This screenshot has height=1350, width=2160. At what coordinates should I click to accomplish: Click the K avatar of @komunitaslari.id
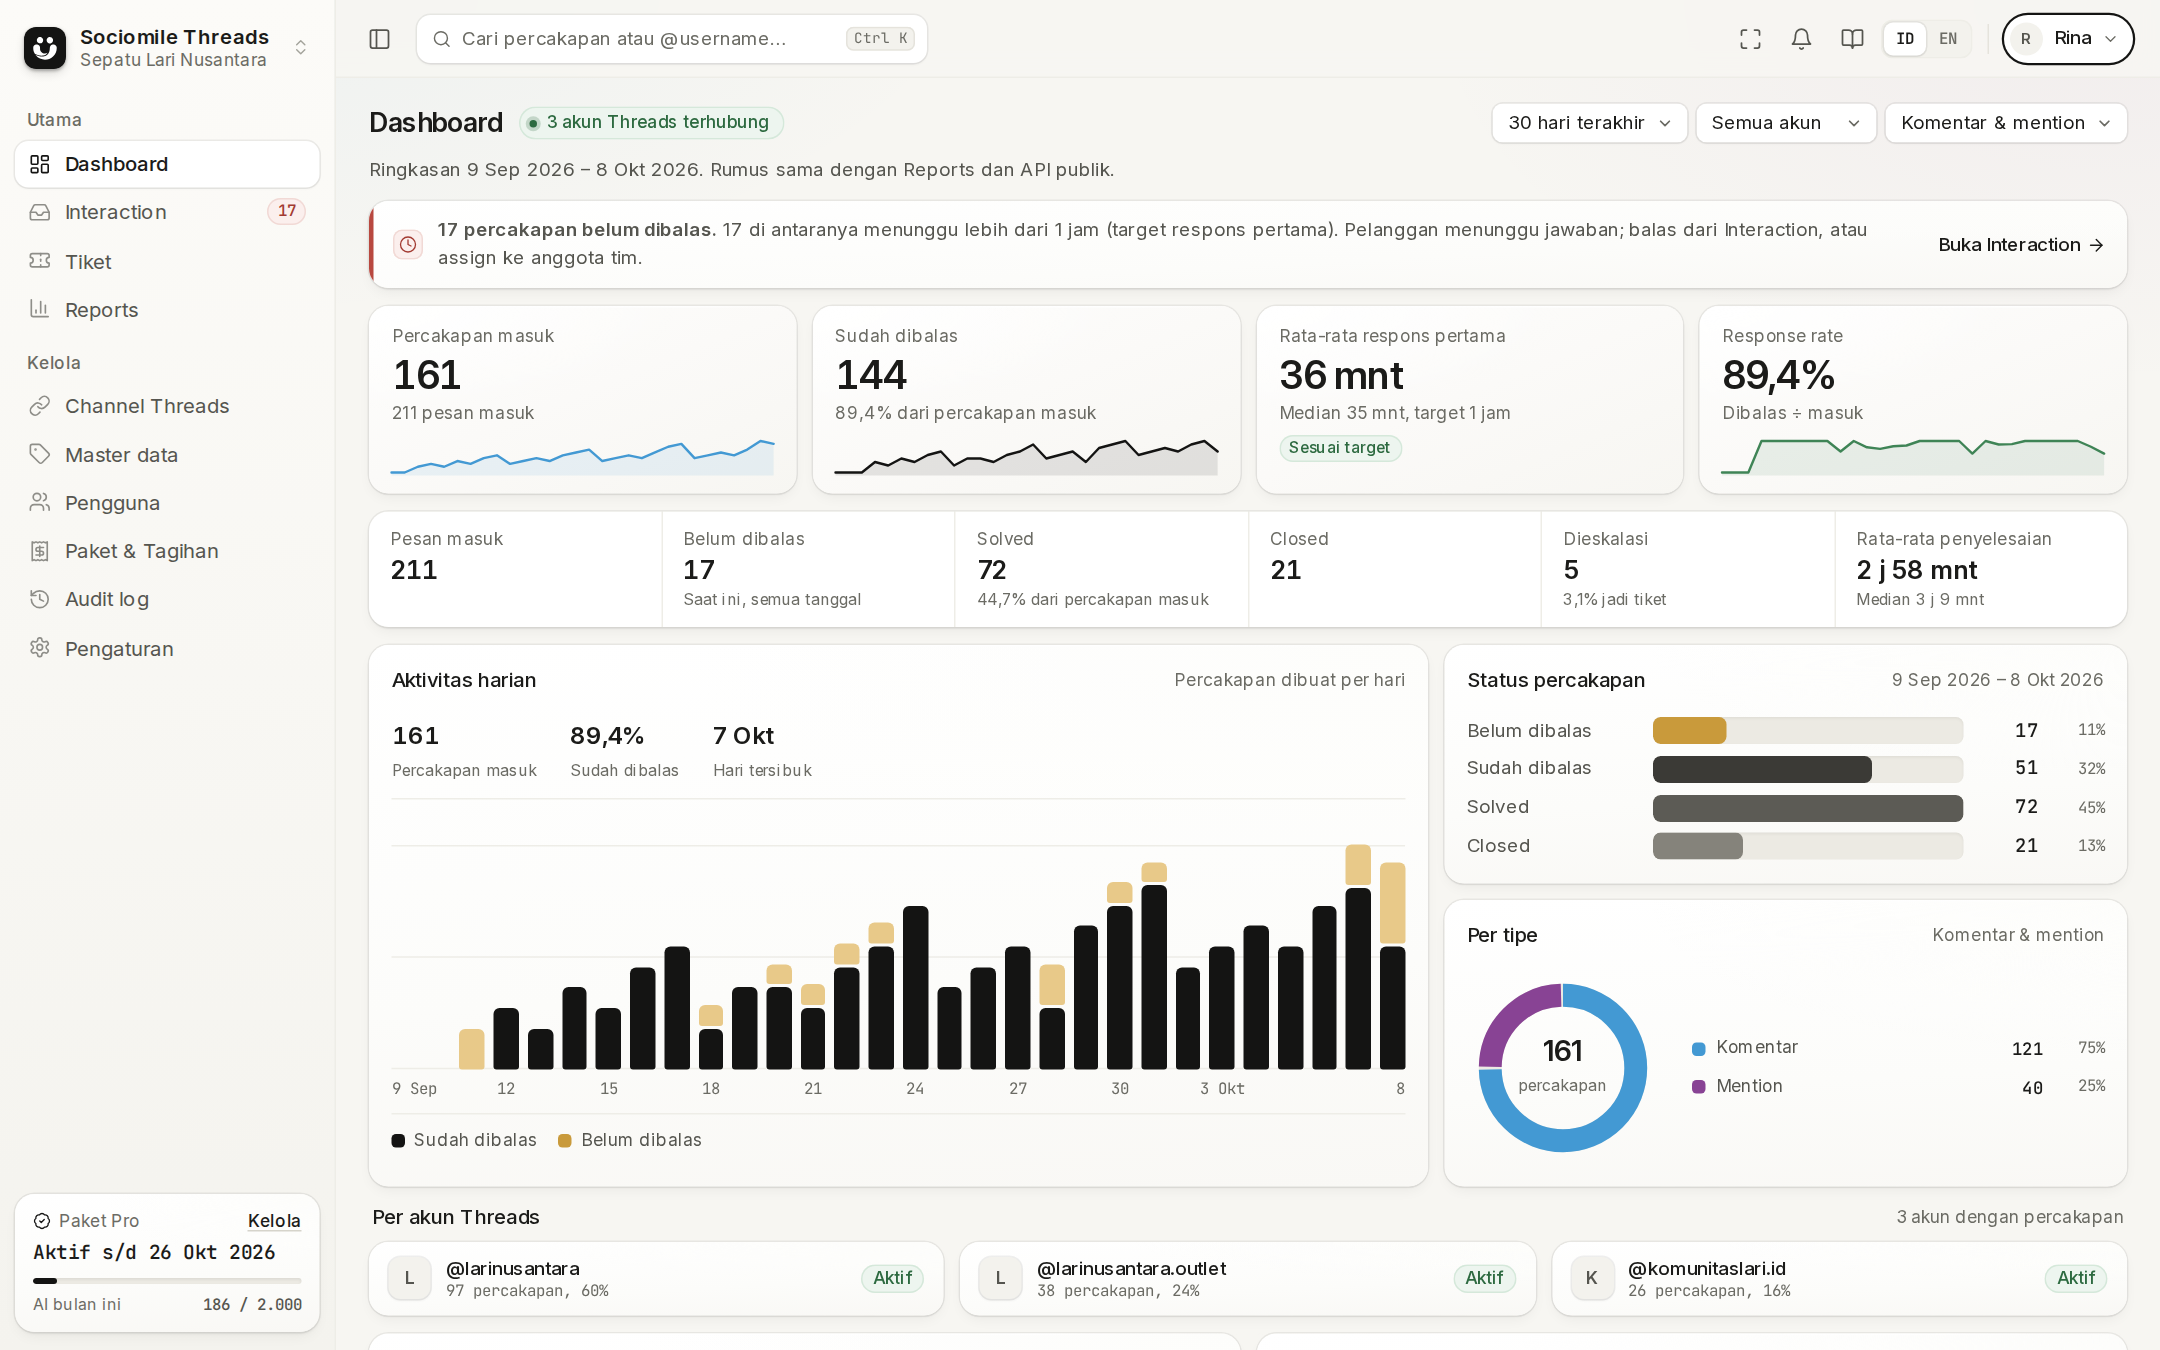click(1592, 1278)
